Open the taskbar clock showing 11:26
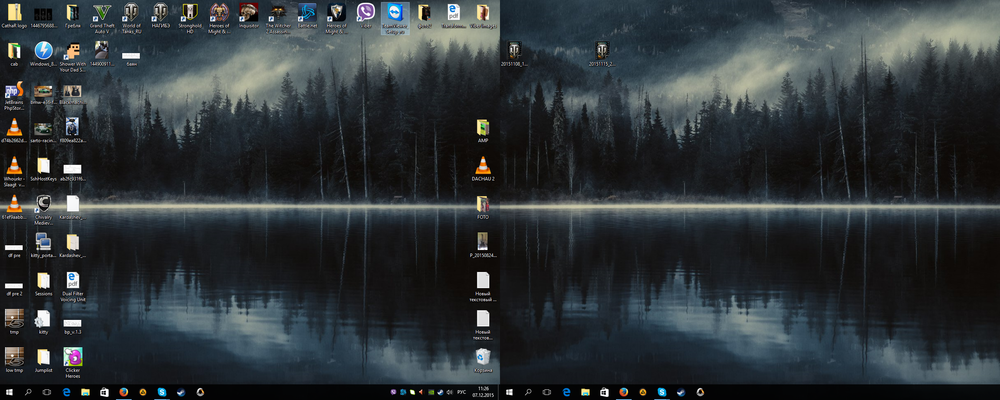Viewport: 1000px width, 400px height. 483,391
